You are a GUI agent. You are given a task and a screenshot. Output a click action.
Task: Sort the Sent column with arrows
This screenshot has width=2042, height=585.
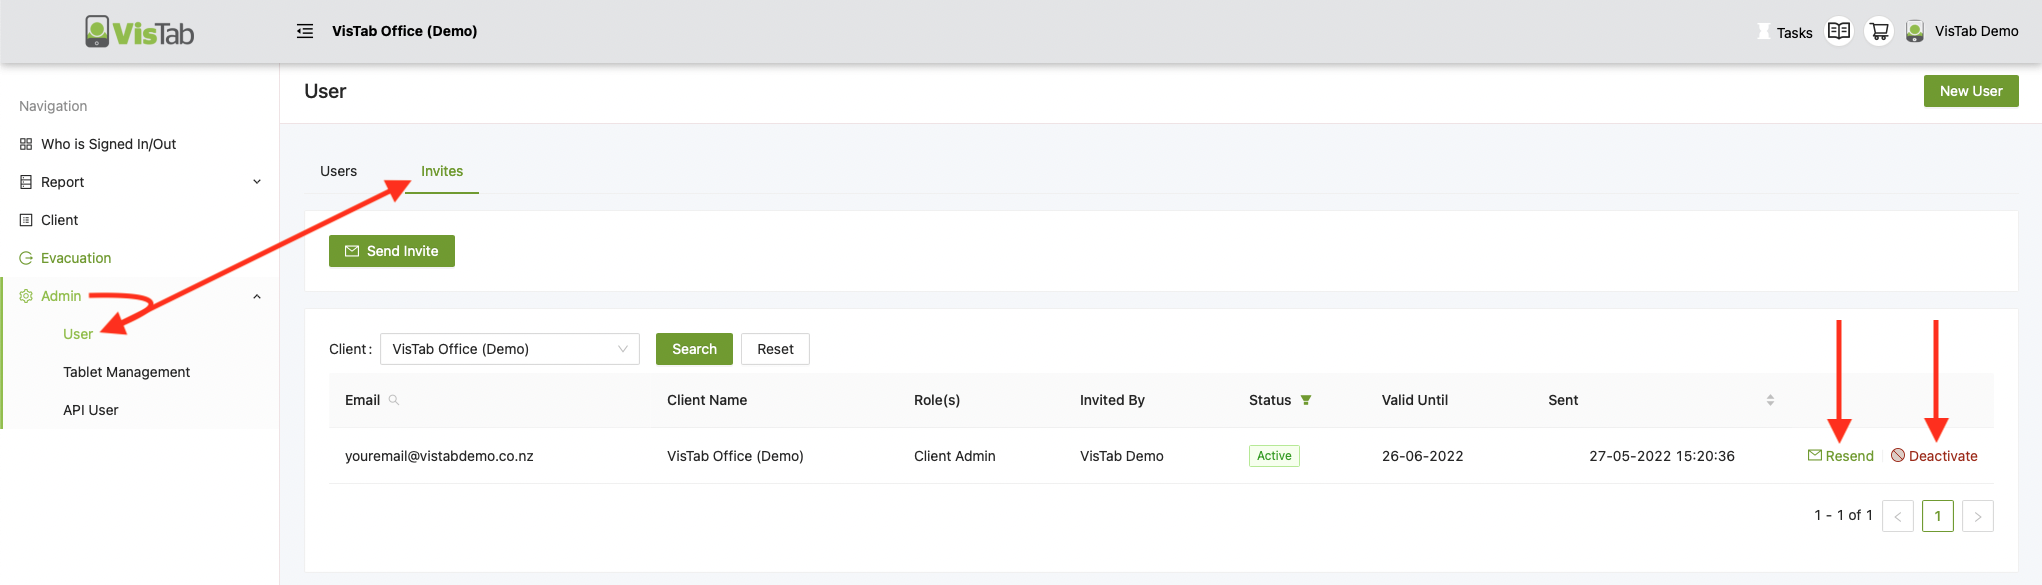click(1769, 400)
